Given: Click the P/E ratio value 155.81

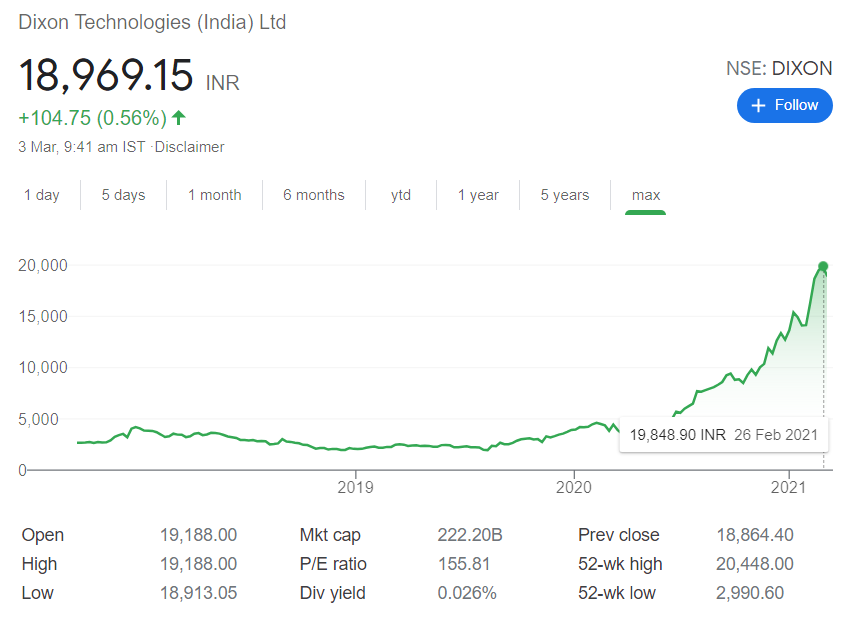Looking at the screenshot, I should (x=464, y=564).
